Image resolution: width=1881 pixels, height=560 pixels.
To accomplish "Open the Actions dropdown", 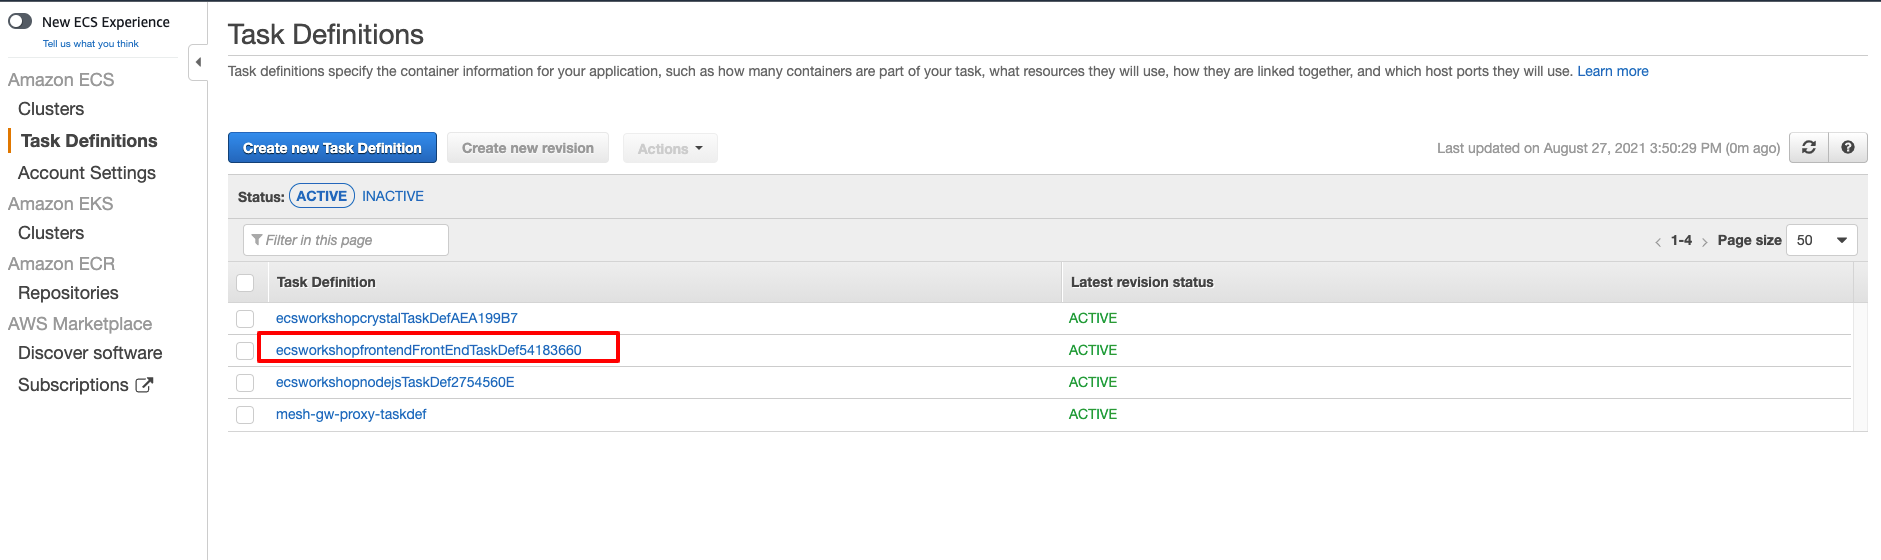I will (x=670, y=148).
